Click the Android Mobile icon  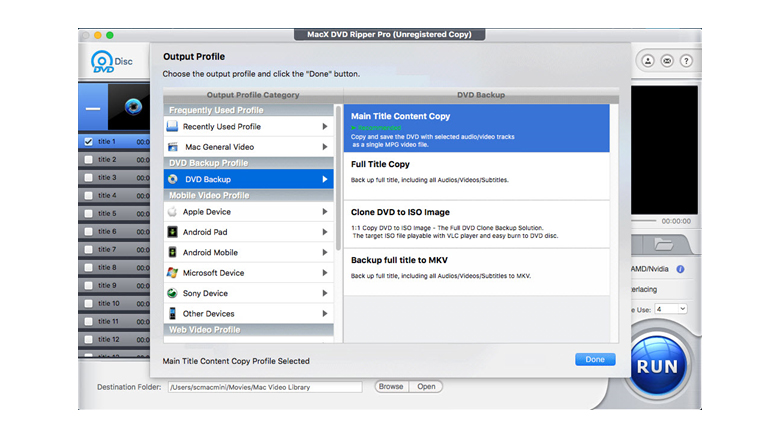[x=172, y=252]
